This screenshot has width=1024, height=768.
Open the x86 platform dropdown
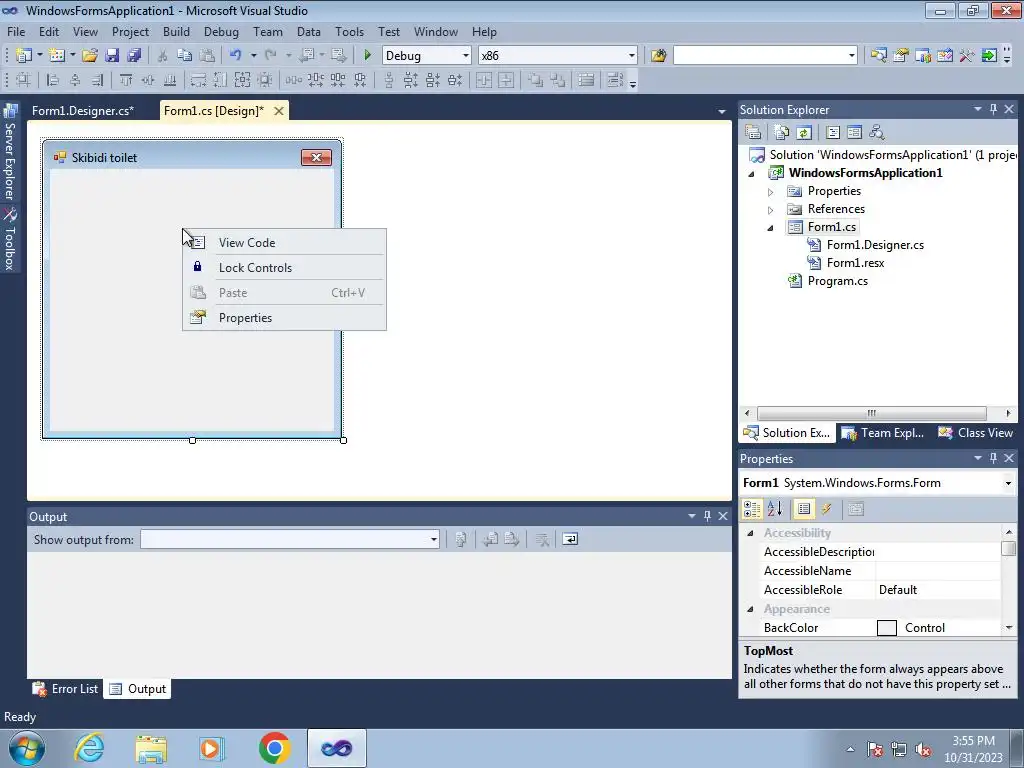632,56
